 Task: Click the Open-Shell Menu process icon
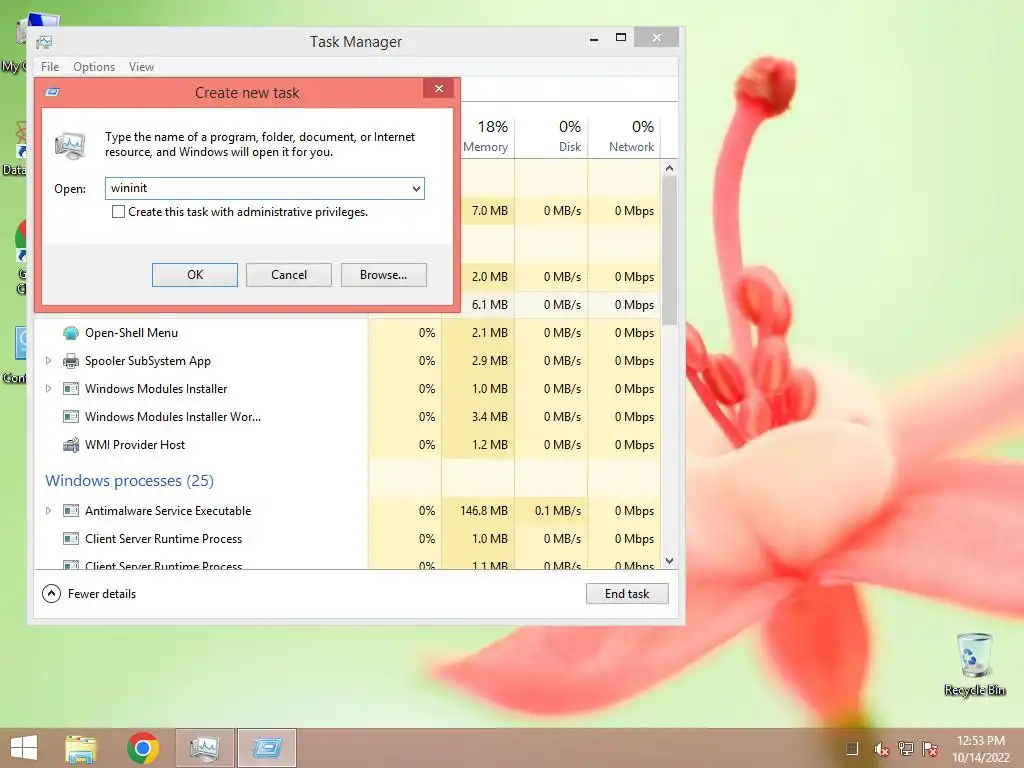point(71,333)
